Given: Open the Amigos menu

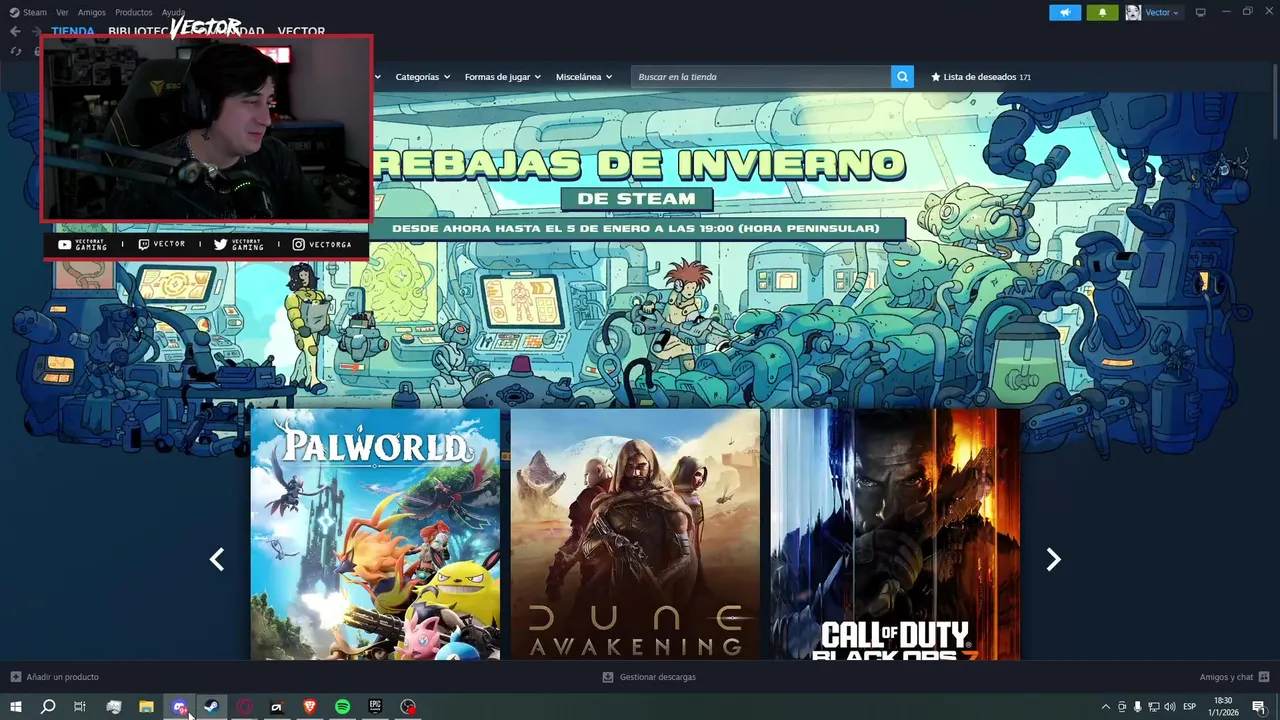Looking at the screenshot, I should pos(92,12).
